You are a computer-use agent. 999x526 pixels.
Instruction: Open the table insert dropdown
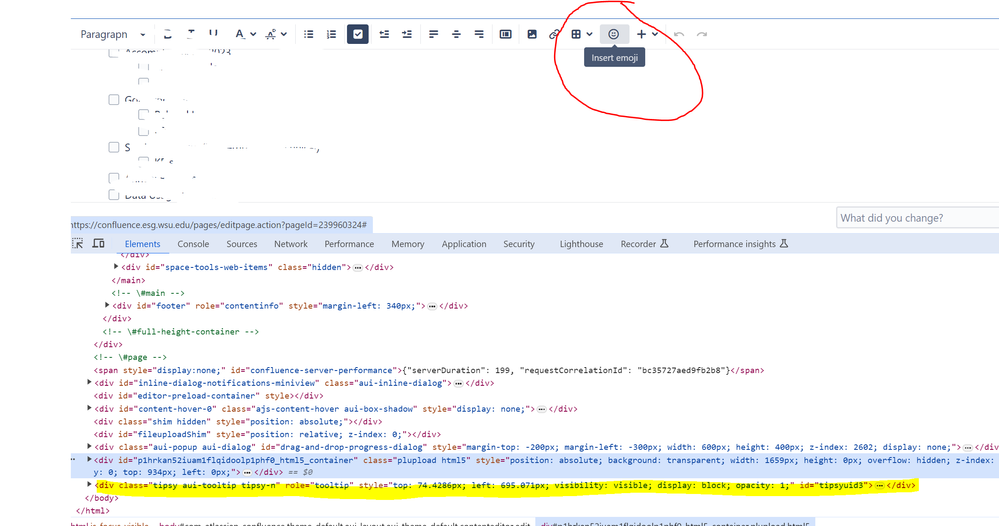tap(582, 34)
